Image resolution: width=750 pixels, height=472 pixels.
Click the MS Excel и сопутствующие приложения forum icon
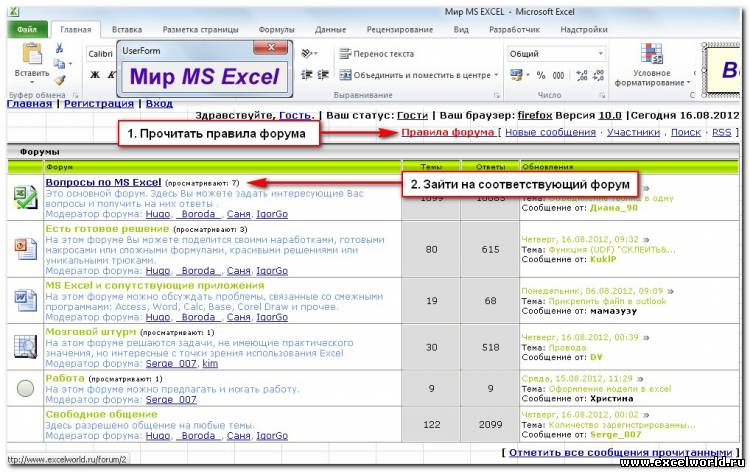click(x=25, y=301)
